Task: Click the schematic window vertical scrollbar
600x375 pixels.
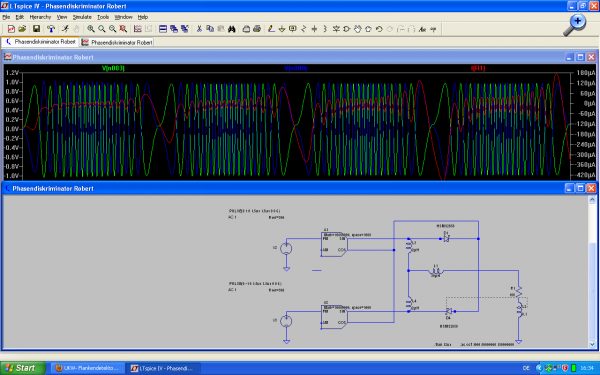Action: 592,272
